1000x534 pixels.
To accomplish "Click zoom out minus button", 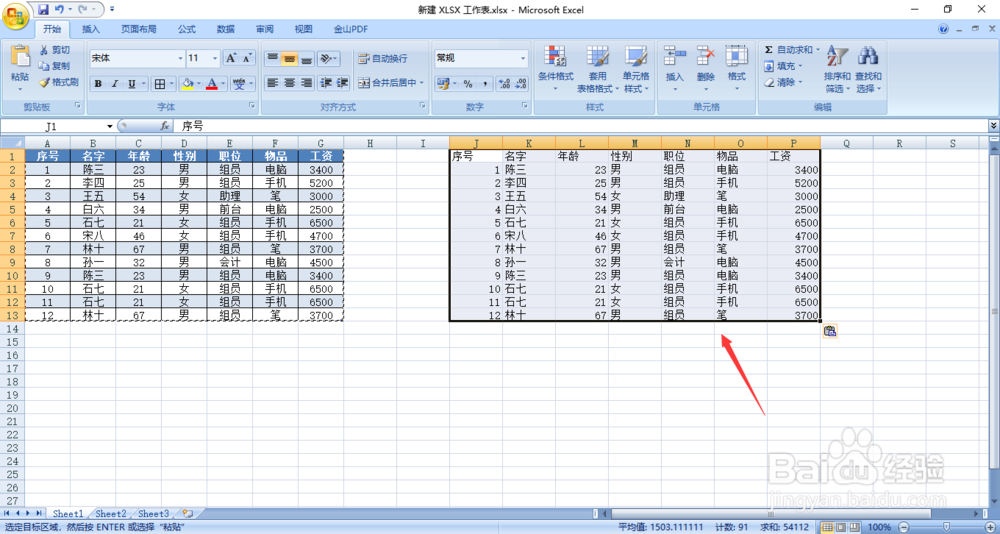I will coord(904,528).
